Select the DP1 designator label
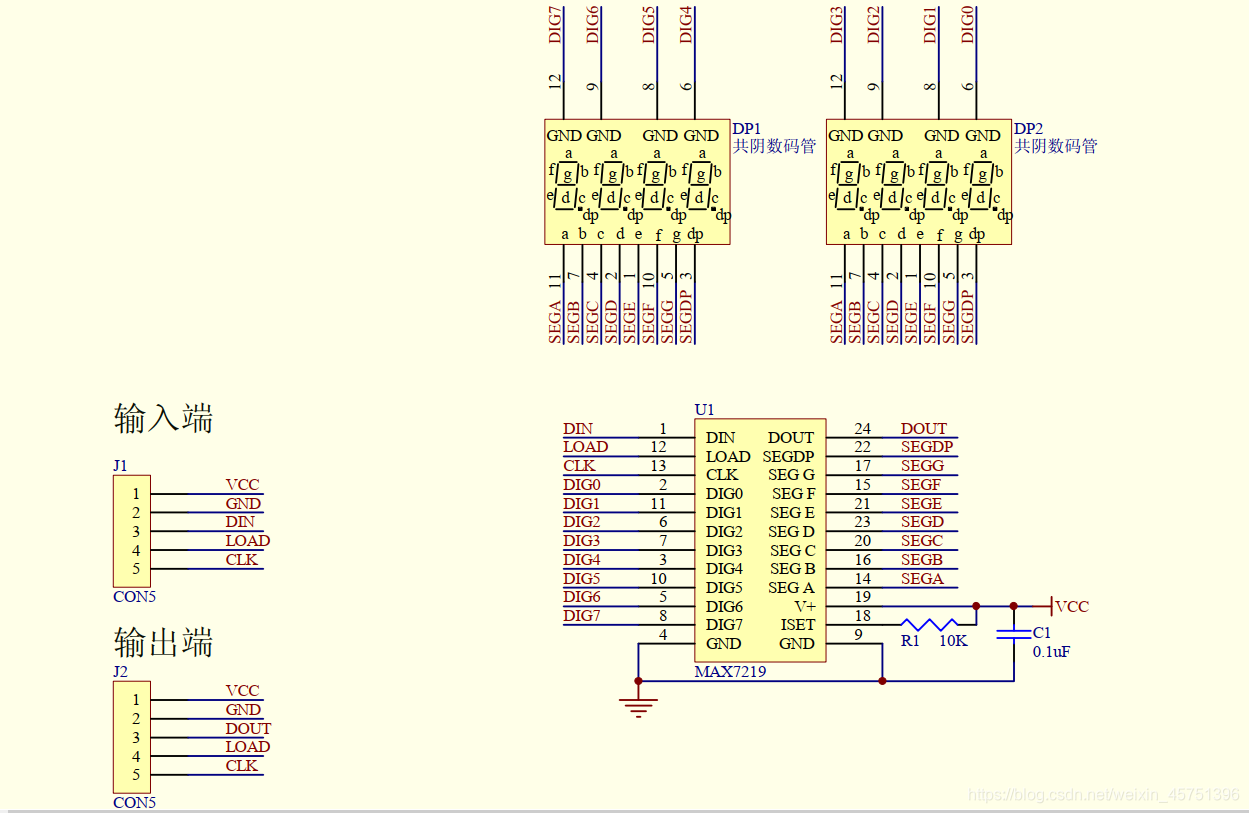 747,129
